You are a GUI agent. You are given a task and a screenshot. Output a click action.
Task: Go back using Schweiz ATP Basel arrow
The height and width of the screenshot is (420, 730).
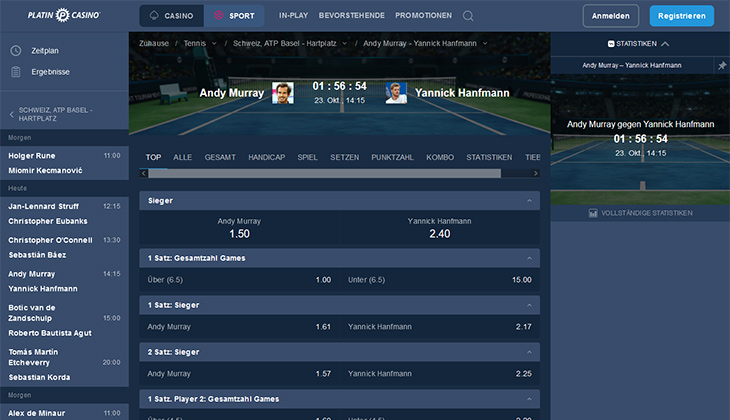(x=12, y=114)
